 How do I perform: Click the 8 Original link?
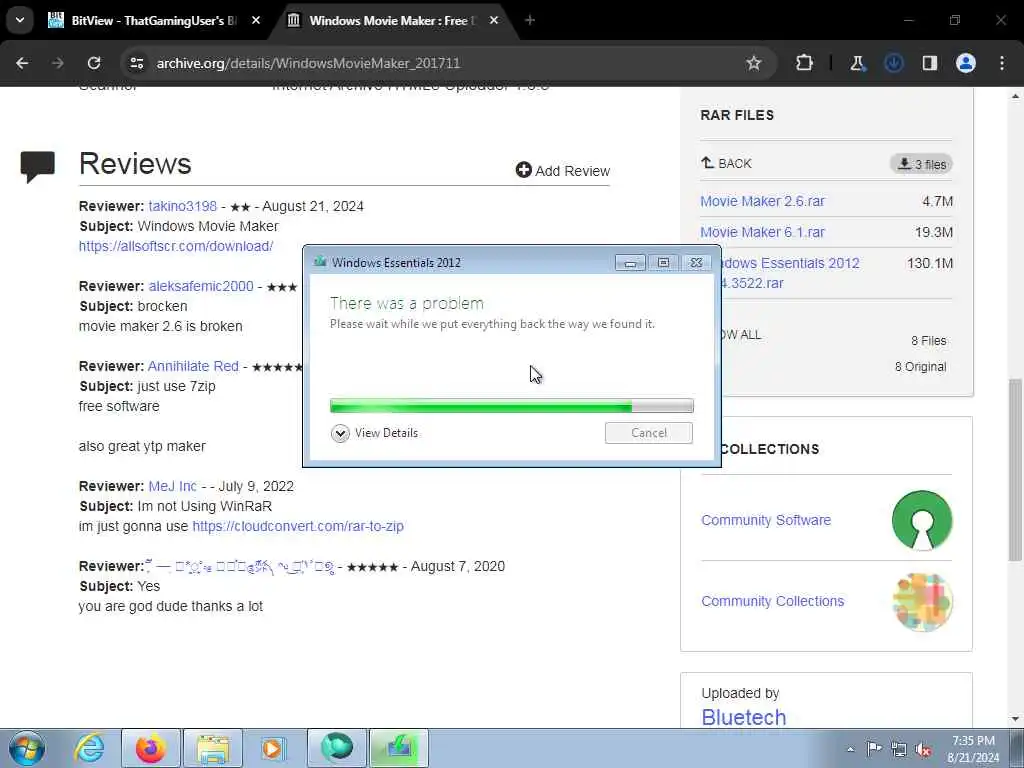pos(920,367)
